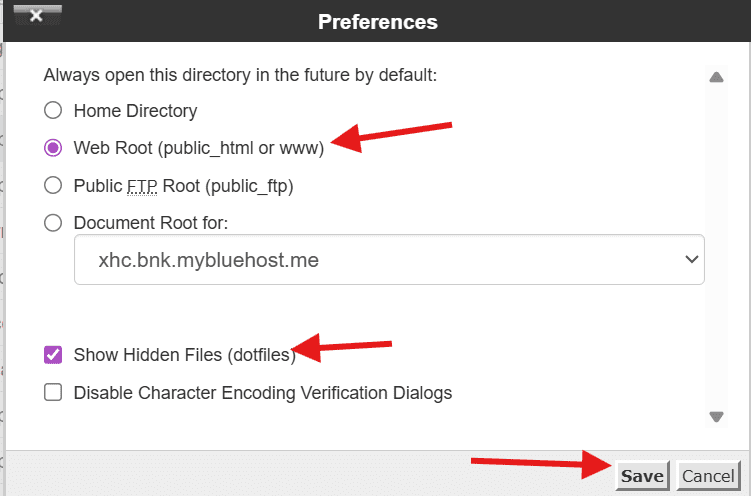The height and width of the screenshot is (496, 751).
Task: Click the "Home Directory" label text
Action: (135, 111)
